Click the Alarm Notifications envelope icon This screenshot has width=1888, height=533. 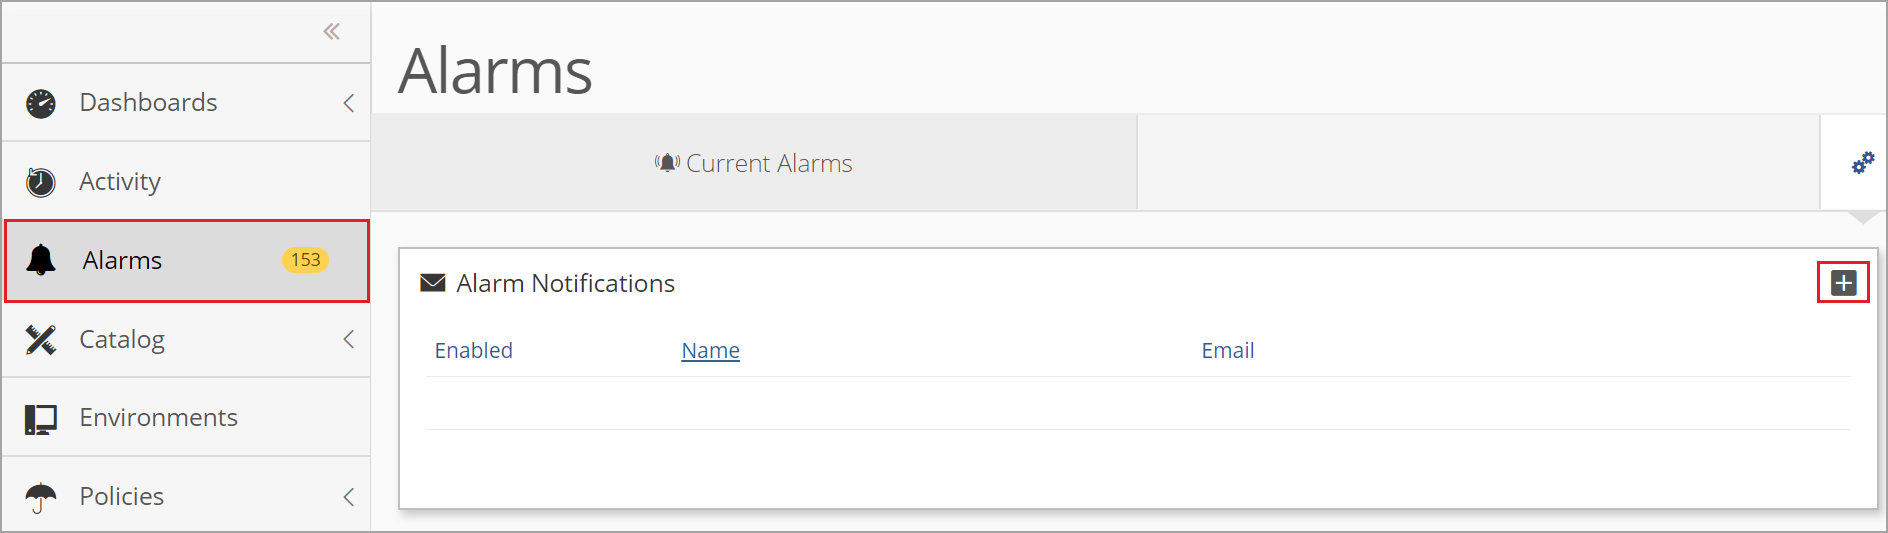(433, 283)
